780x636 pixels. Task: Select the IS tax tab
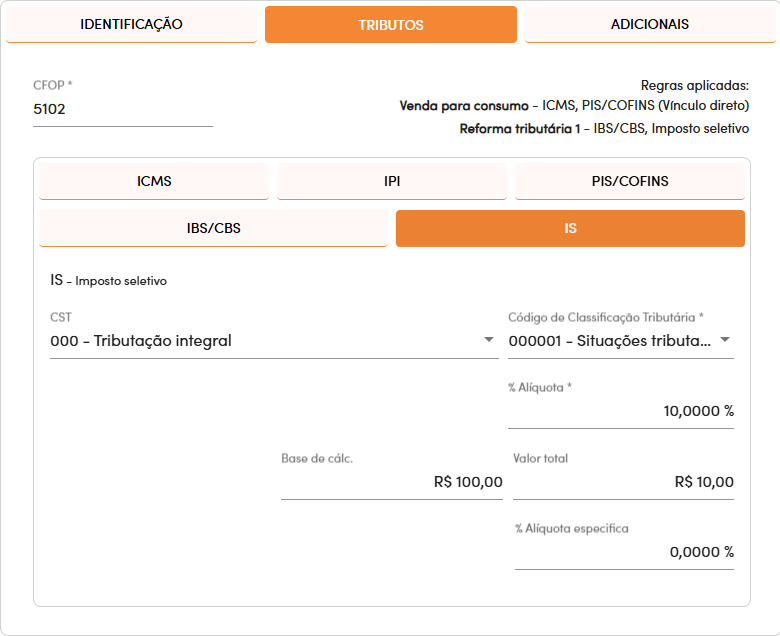pos(571,228)
